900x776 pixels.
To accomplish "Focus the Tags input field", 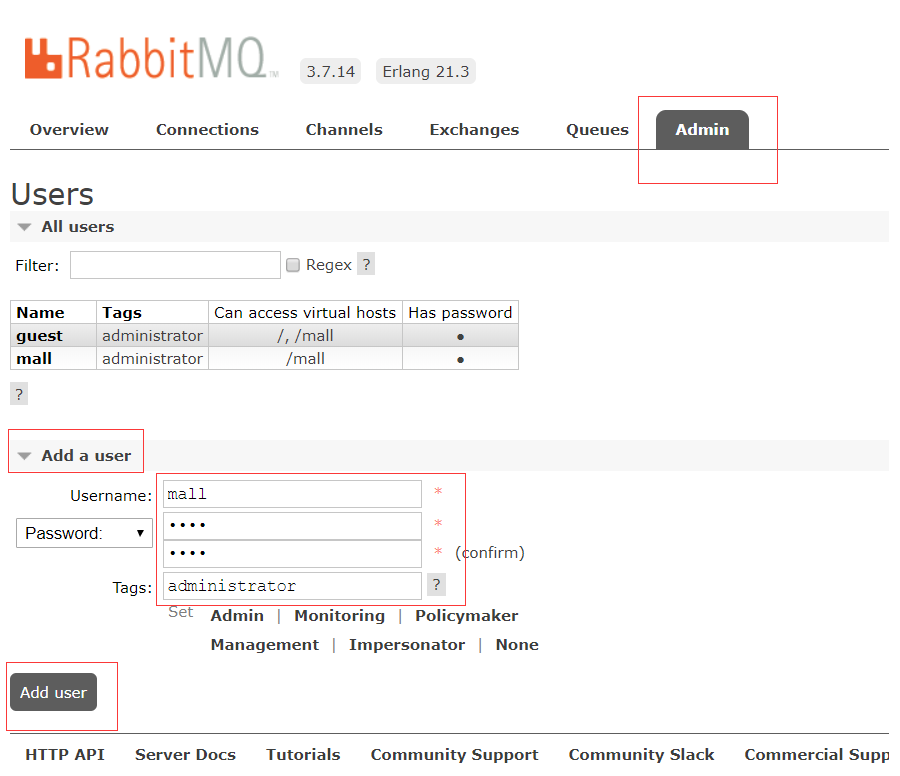I will click(292, 586).
